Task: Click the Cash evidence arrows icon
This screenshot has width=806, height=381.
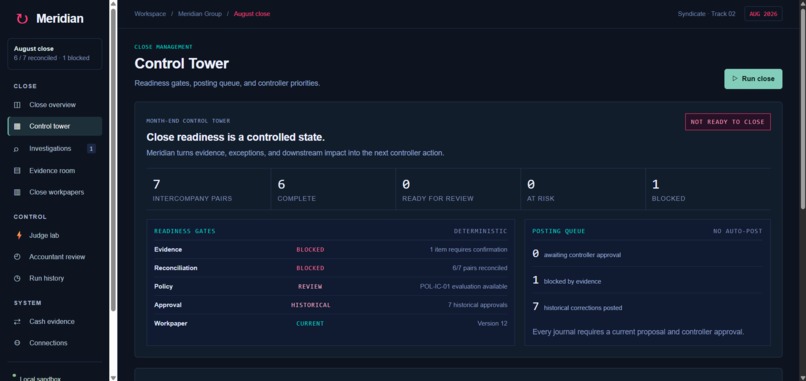Action: (17, 322)
